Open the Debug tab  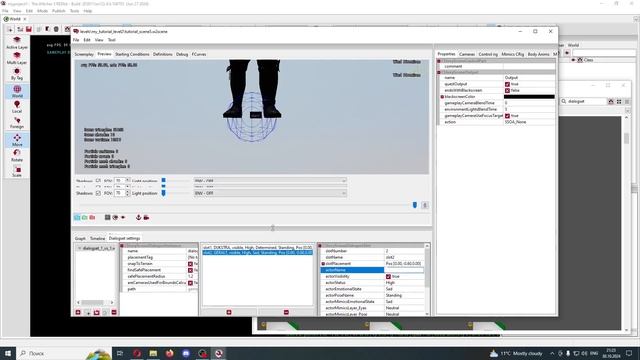click(182, 54)
